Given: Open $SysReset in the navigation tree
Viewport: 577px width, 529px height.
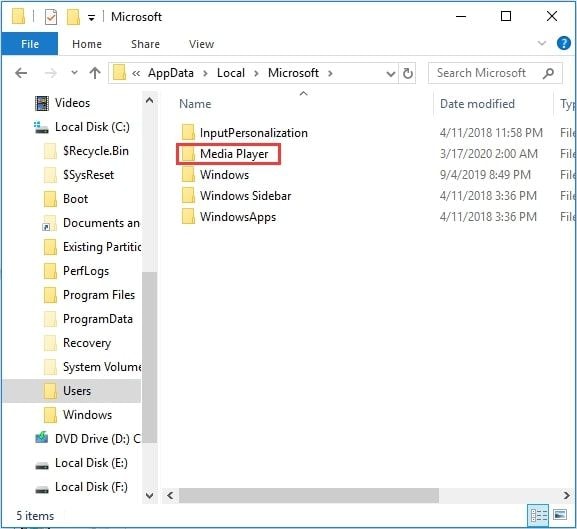Looking at the screenshot, I should [x=88, y=175].
